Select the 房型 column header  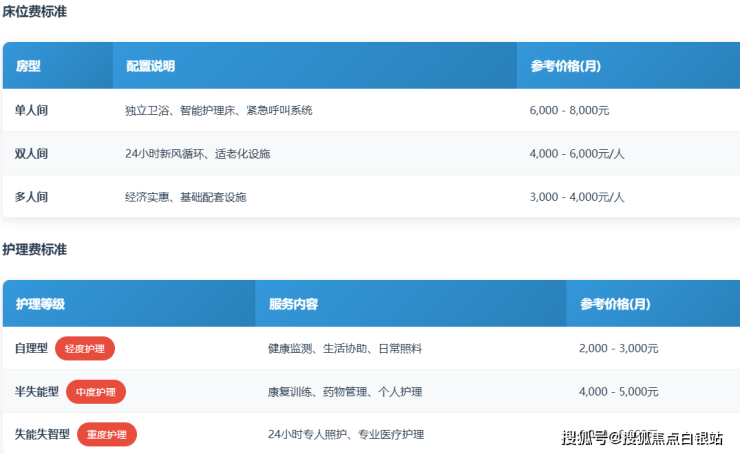click(29, 66)
